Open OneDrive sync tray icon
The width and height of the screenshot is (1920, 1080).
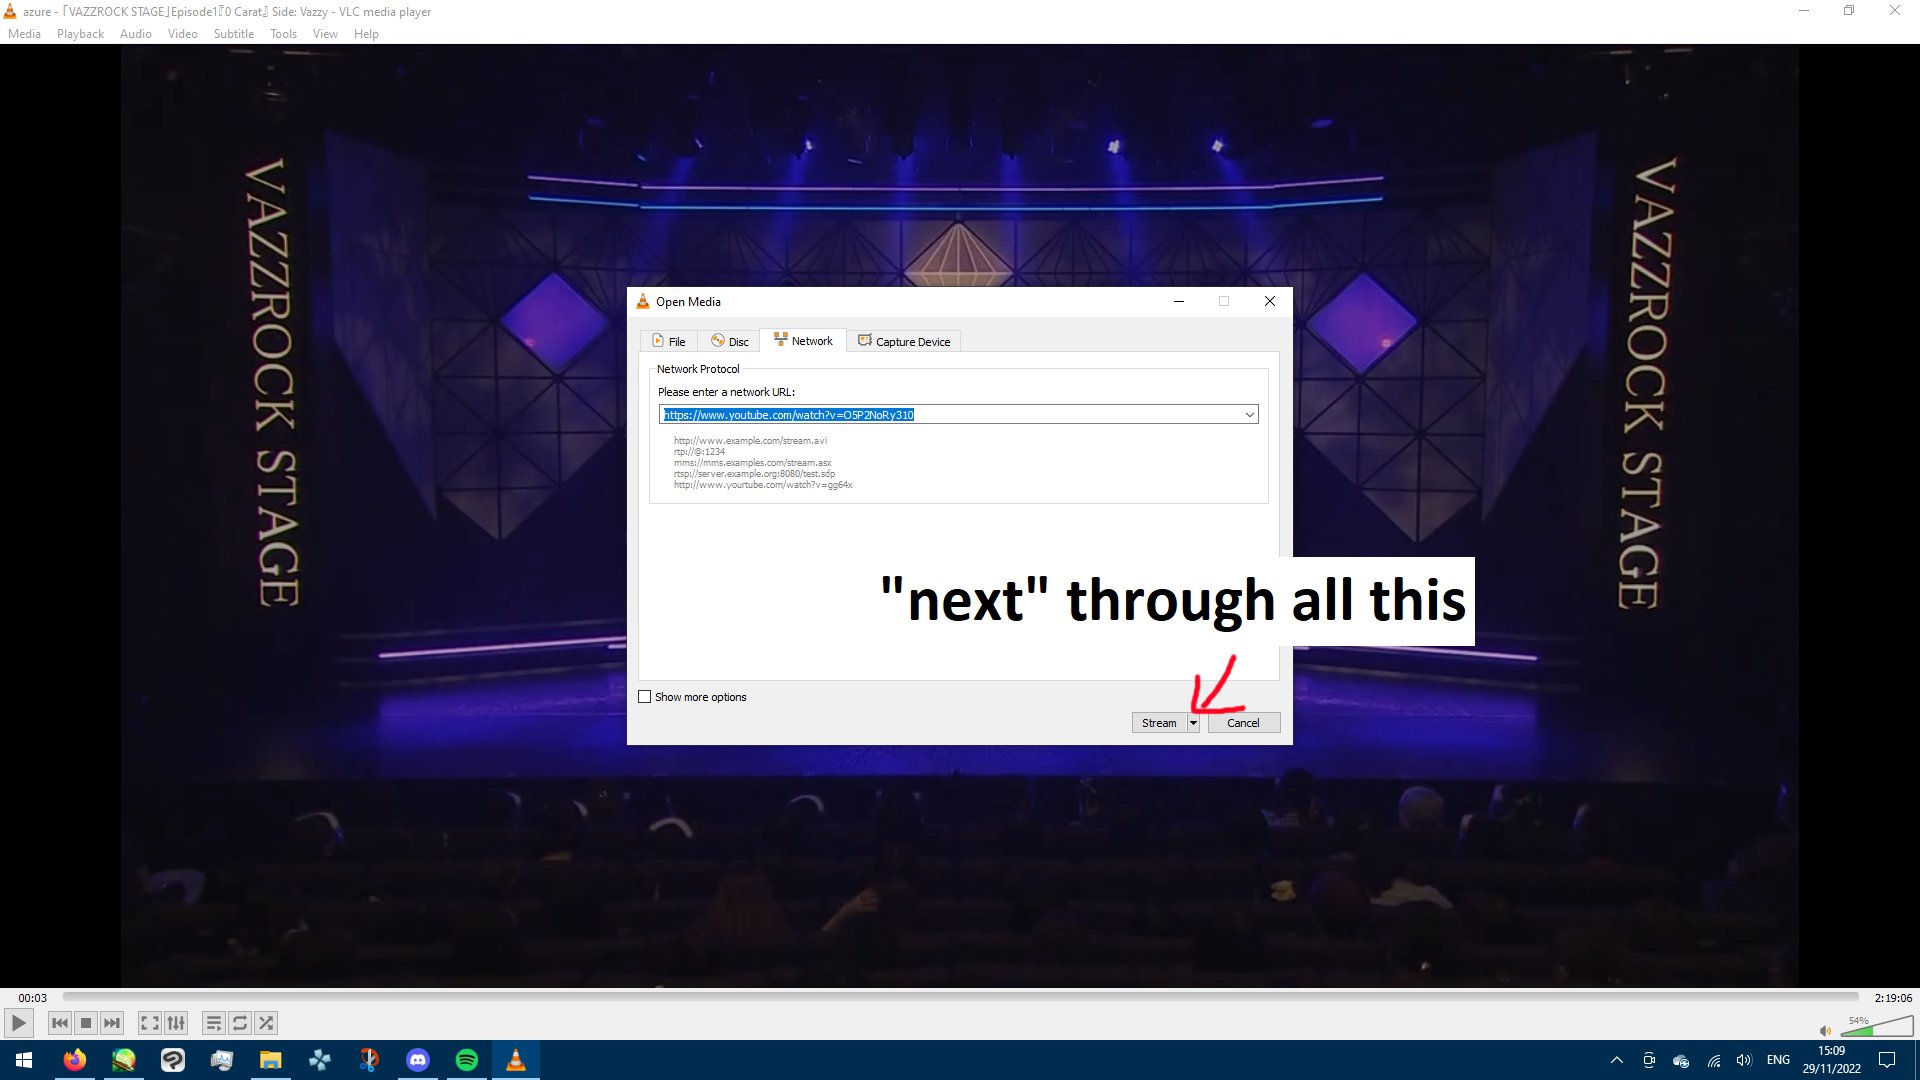(x=1681, y=1060)
